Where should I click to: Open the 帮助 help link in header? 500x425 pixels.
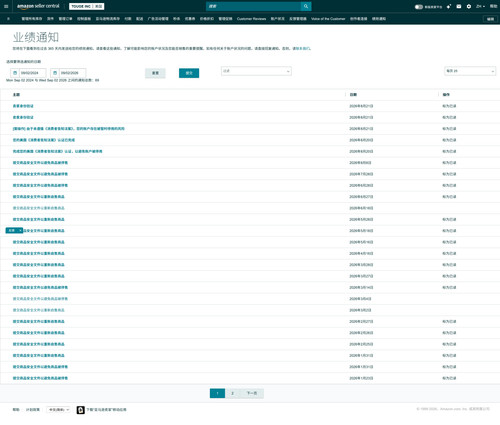(x=493, y=6)
